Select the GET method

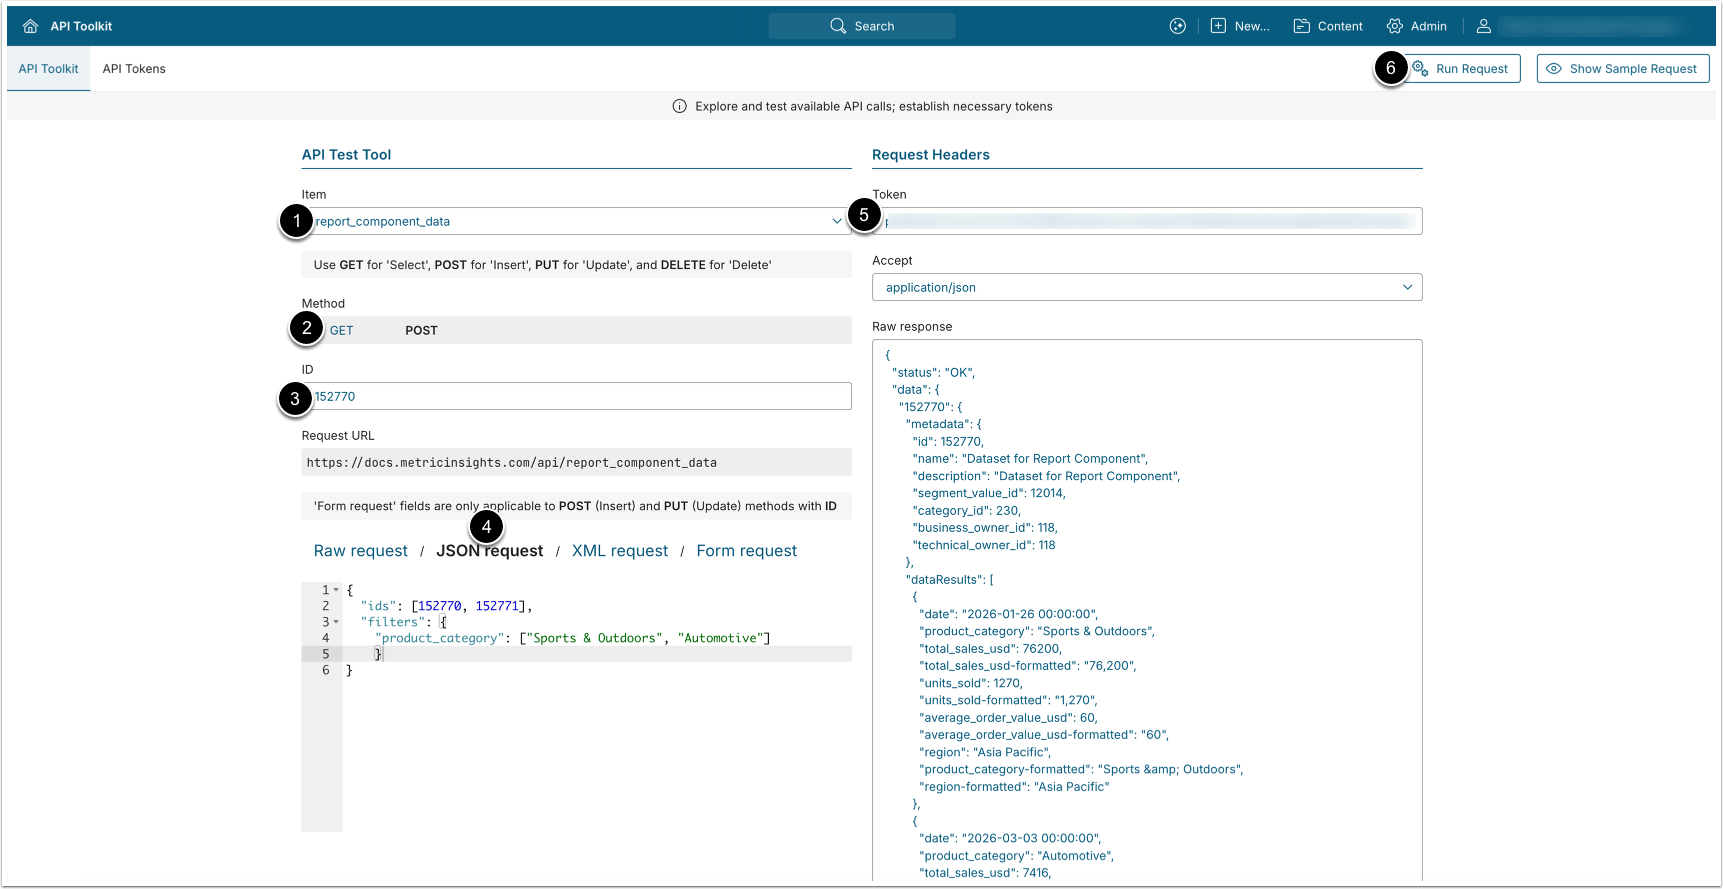coord(342,331)
